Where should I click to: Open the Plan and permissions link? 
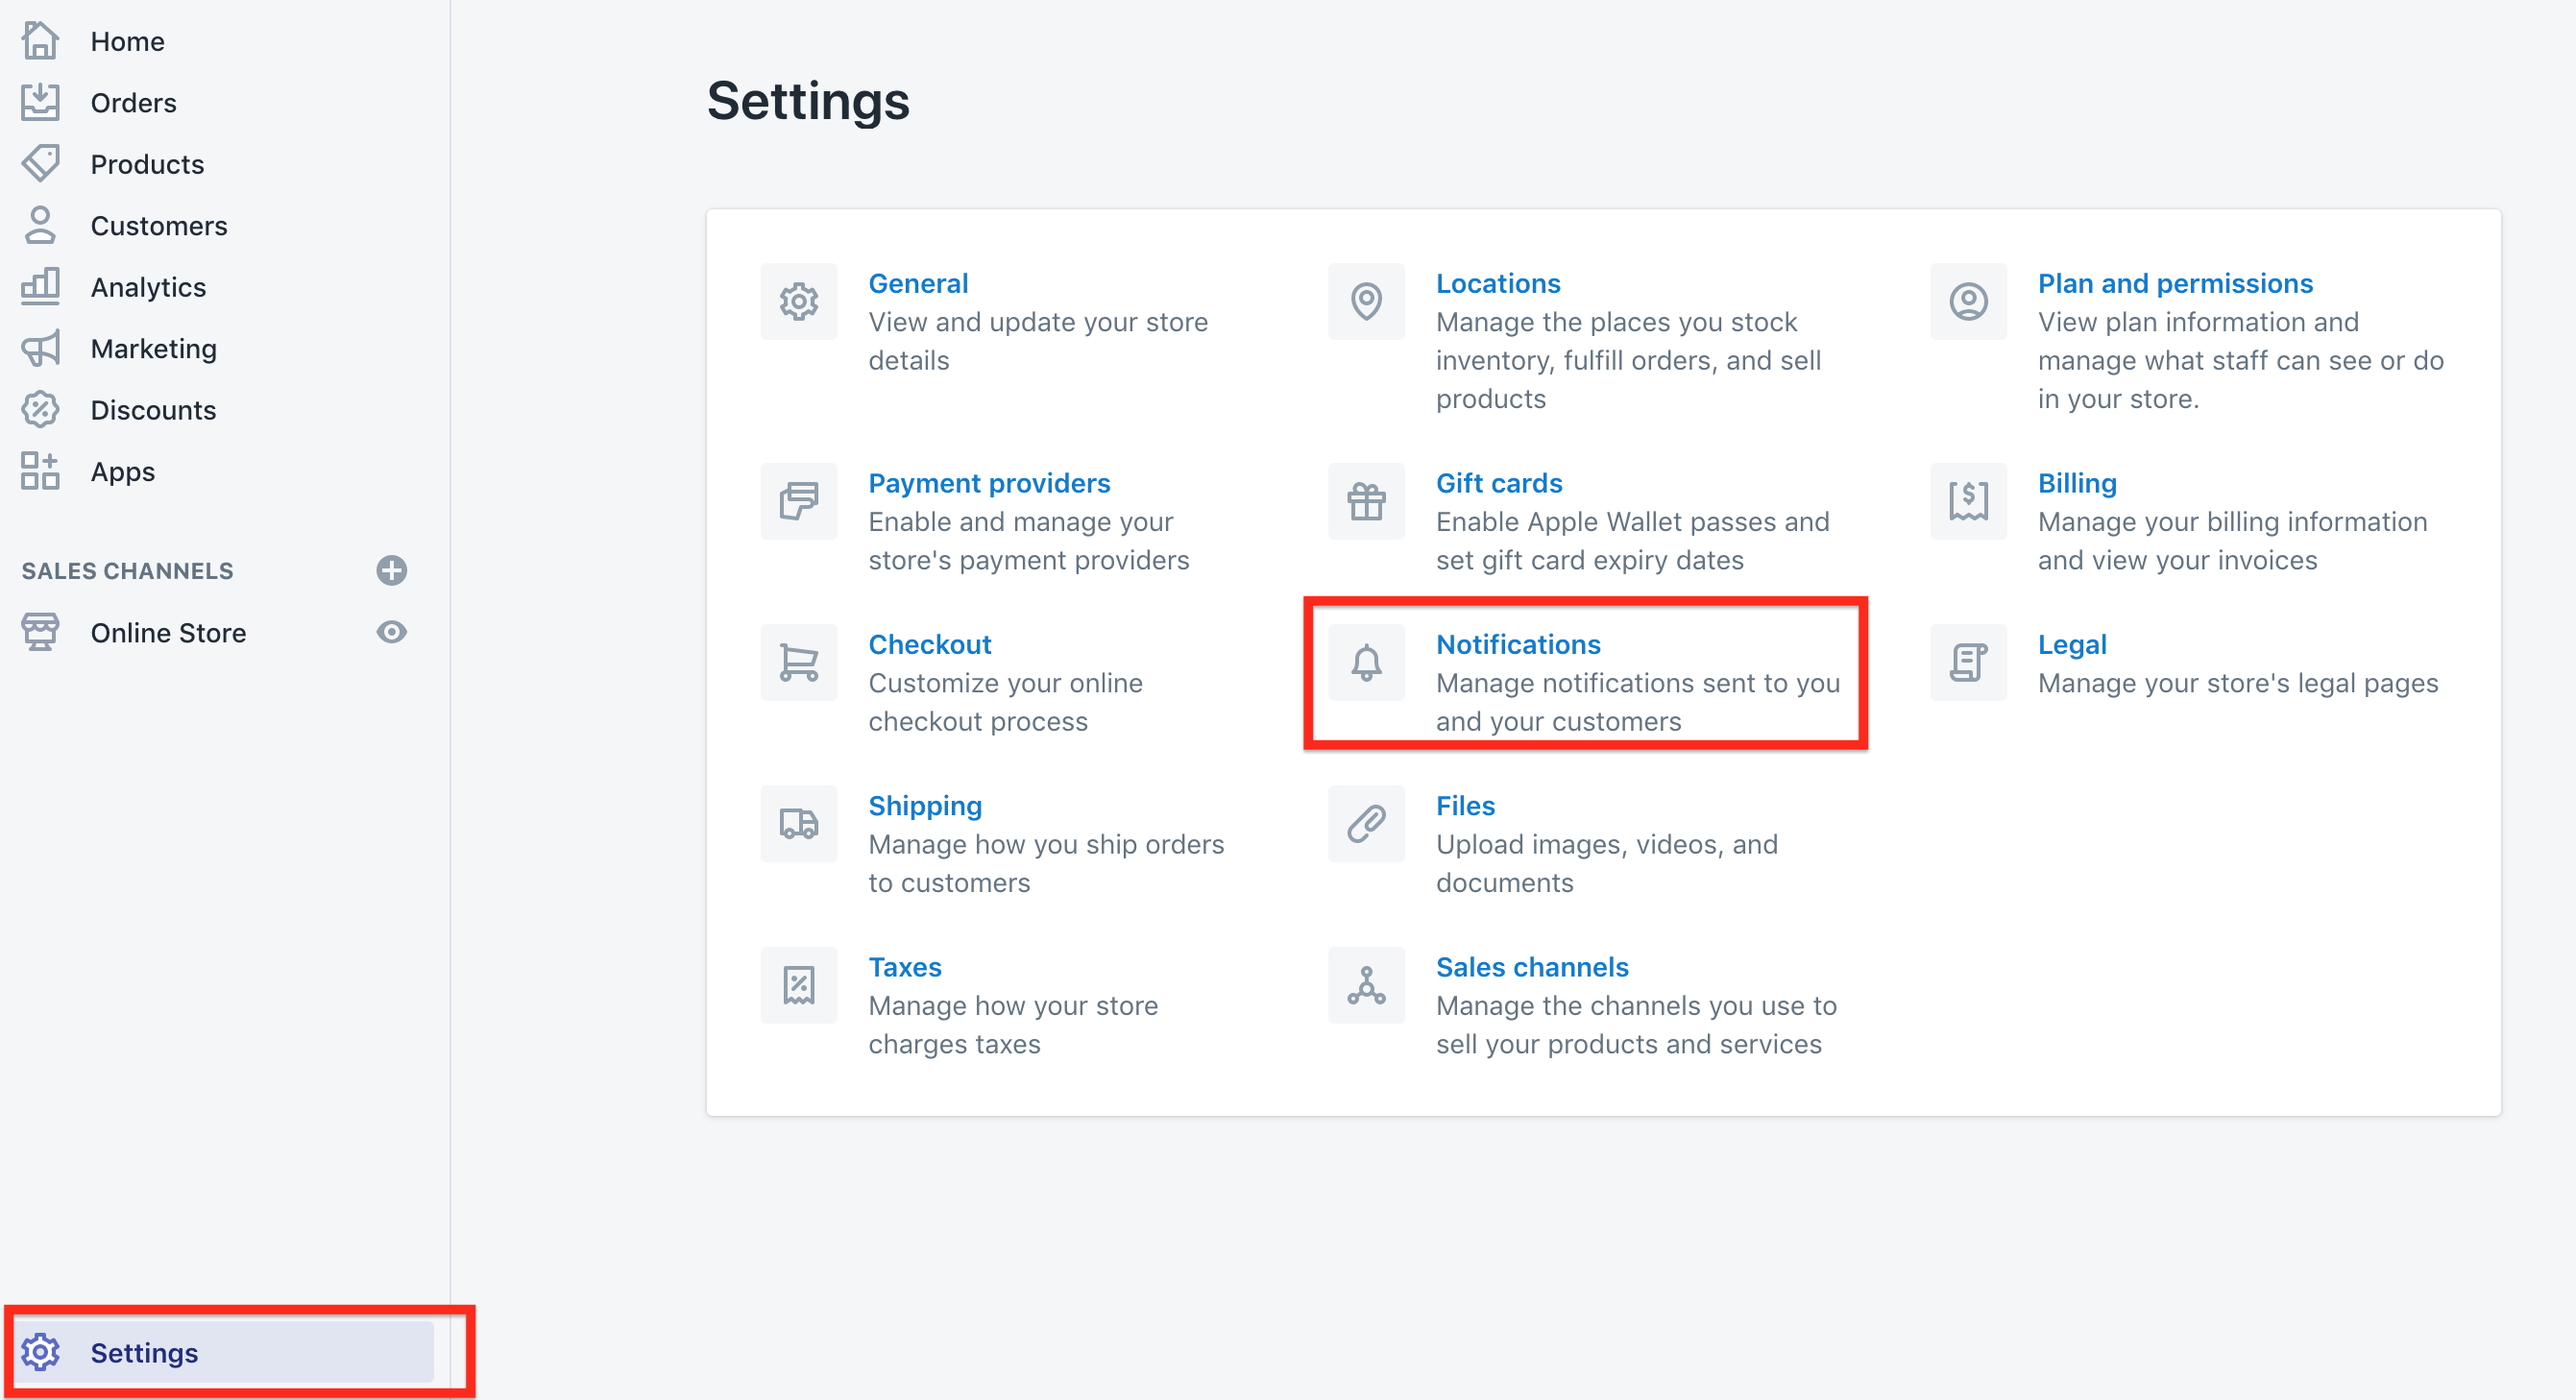pos(2175,283)
